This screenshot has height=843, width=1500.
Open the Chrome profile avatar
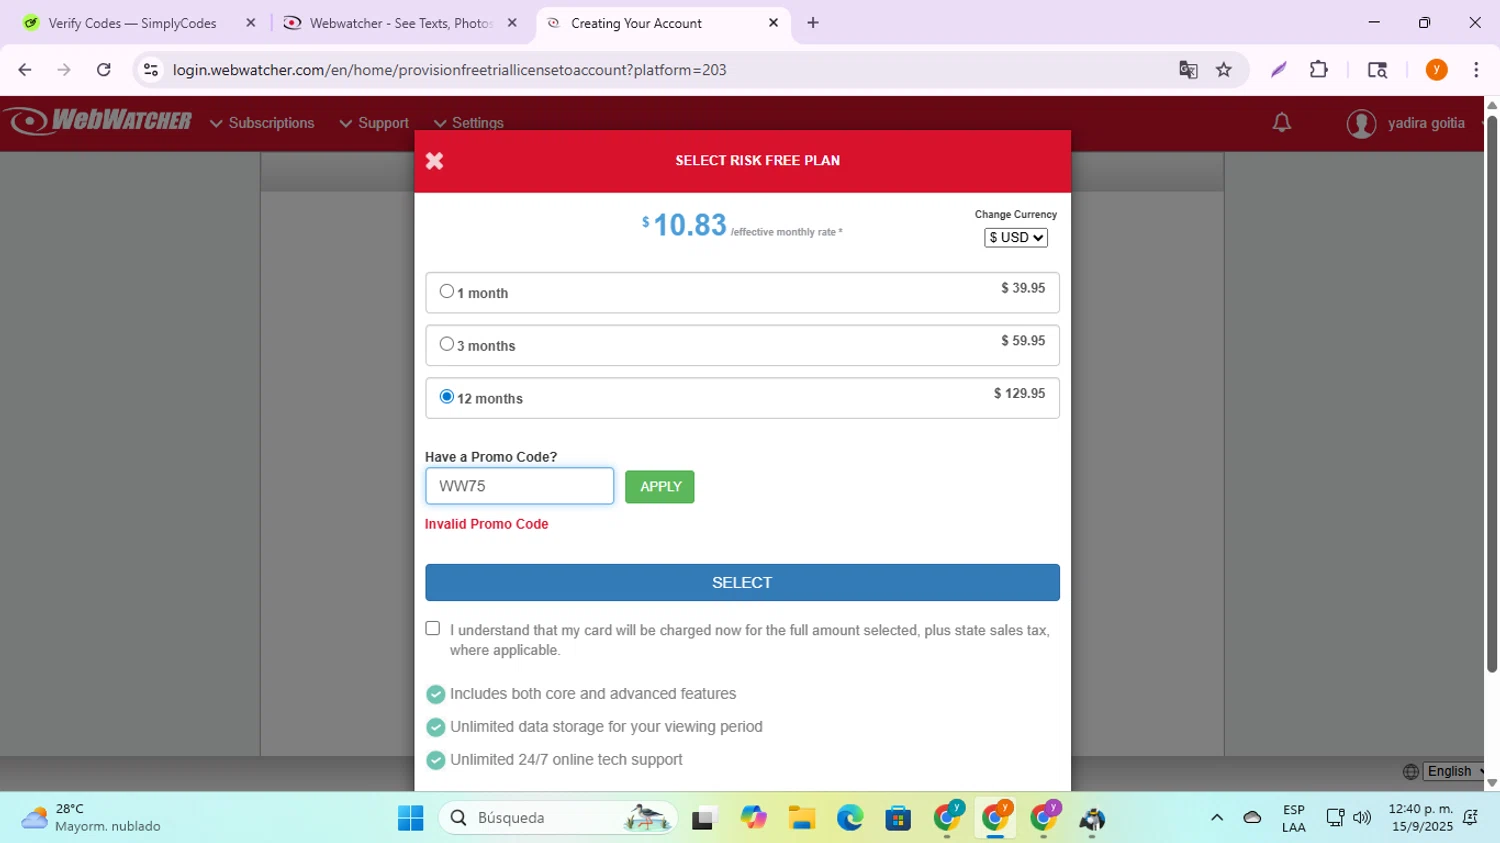(1436, 70)
